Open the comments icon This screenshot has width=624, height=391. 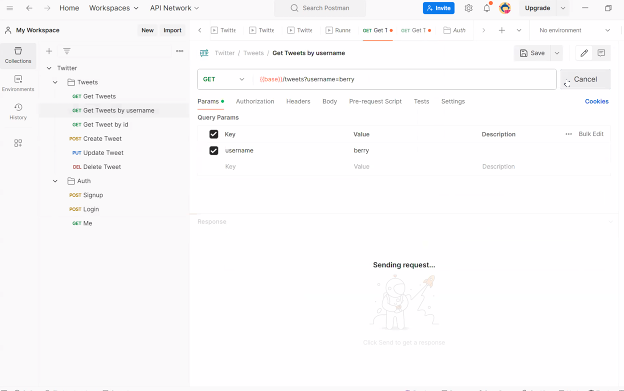[x=601, y=53]
